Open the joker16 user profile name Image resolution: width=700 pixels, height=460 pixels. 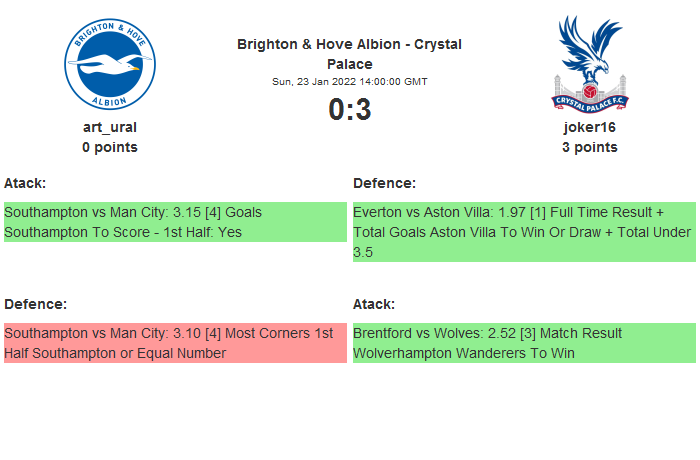[589, 127]
